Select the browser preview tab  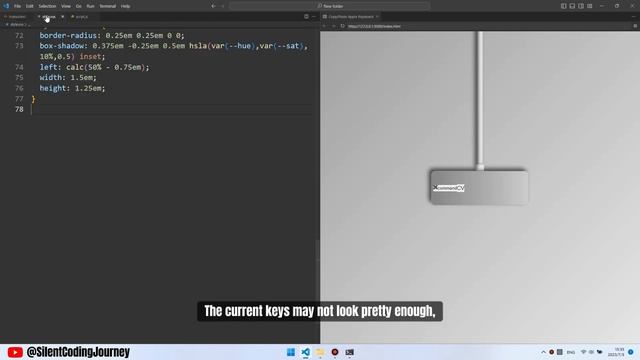click(x=351, y=17)
